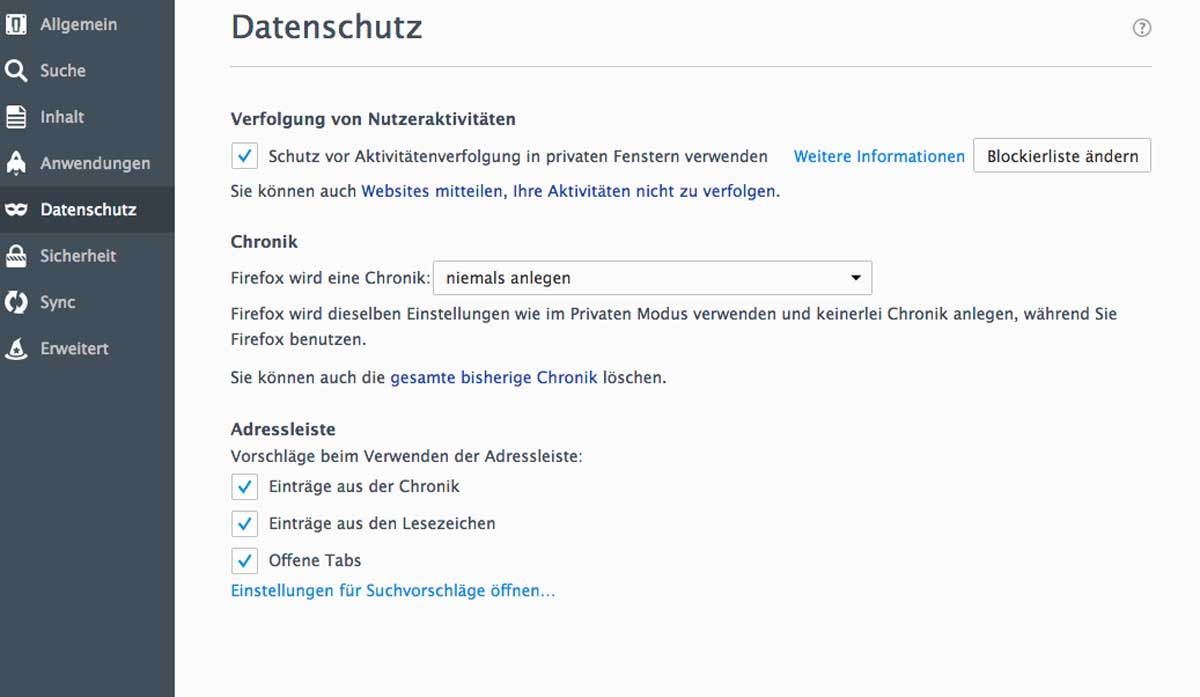Click the Datenschutz mask icon
The image size is (1200, 697).
[16, 210]
